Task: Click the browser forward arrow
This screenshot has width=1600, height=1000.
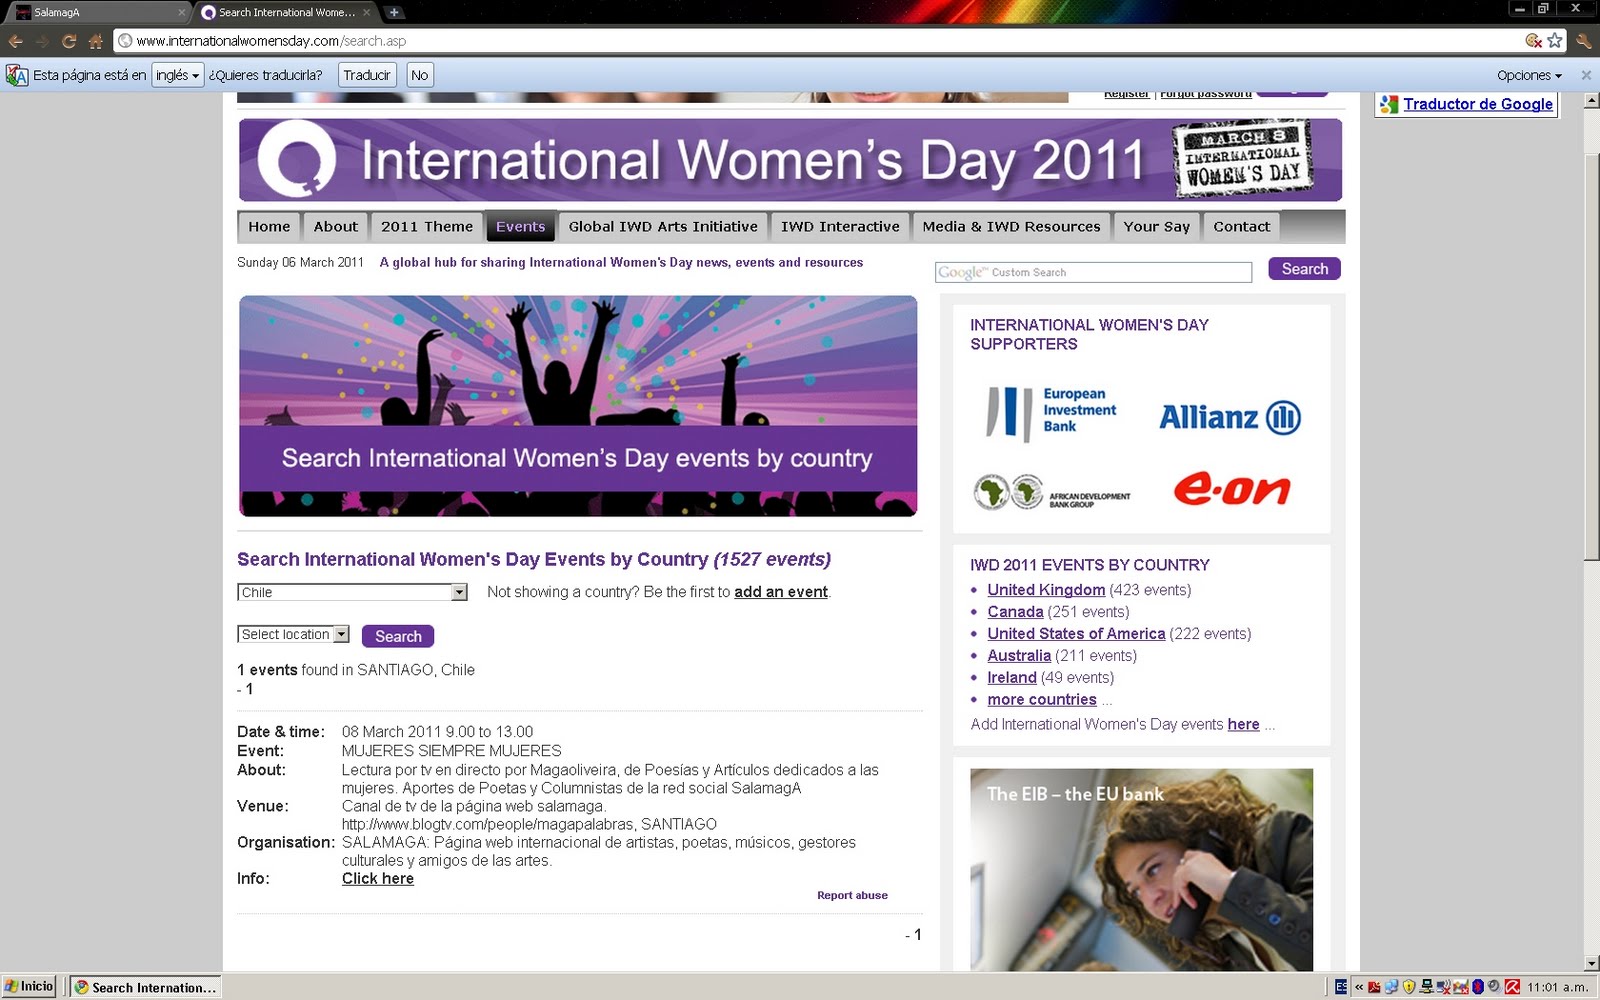Action: 42,41
